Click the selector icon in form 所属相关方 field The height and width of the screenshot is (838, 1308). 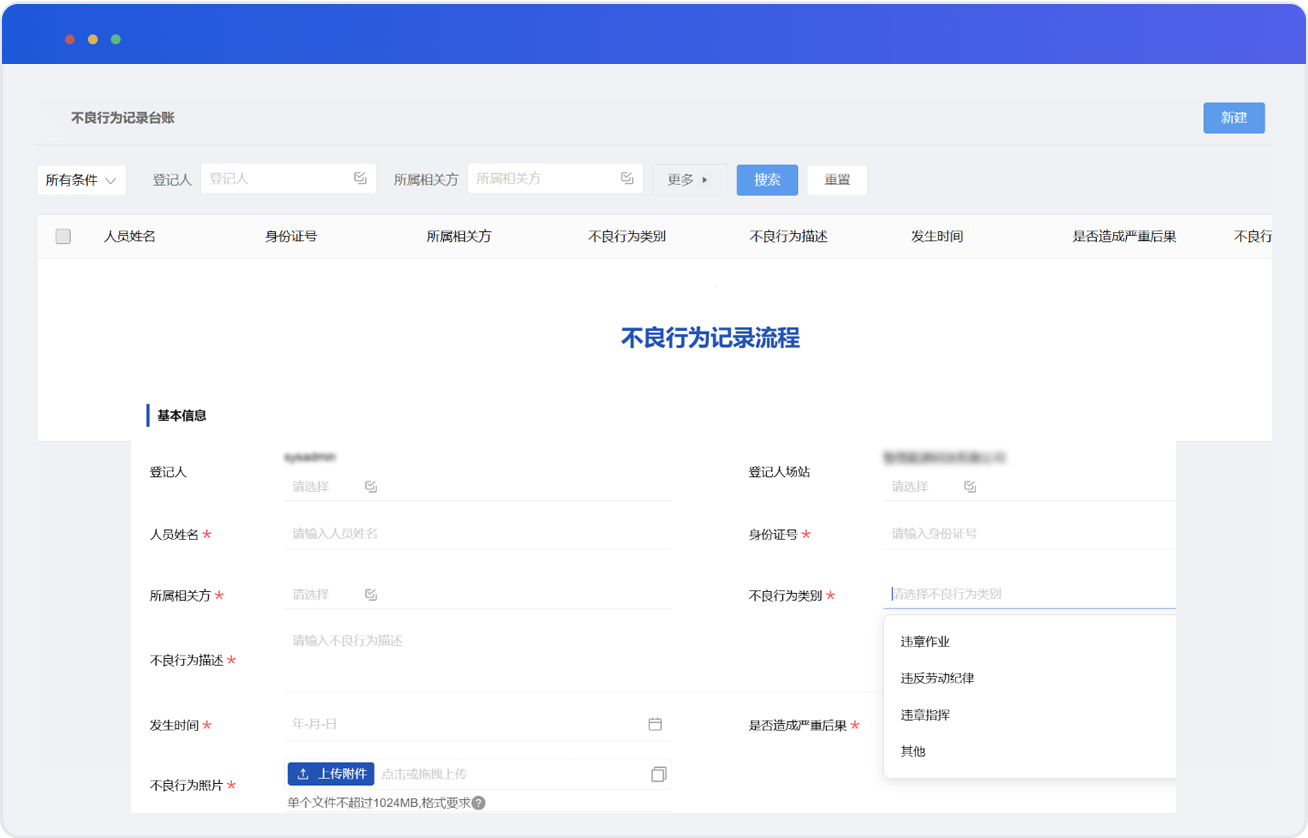pos(371,595)
